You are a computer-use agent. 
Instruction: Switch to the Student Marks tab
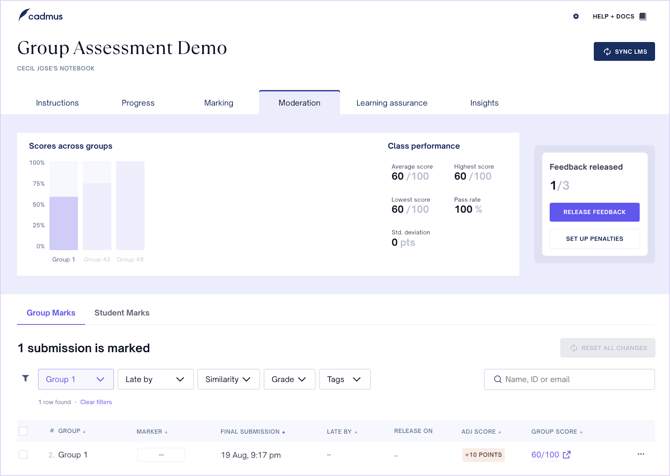[122, 313]
